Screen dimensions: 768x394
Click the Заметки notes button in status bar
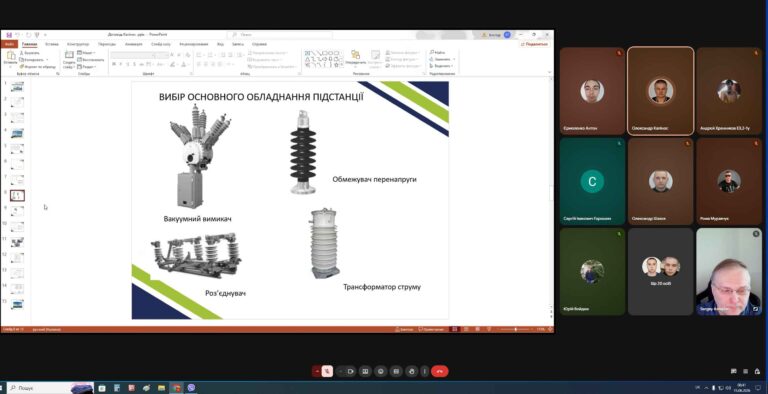(x=404, y=329)
